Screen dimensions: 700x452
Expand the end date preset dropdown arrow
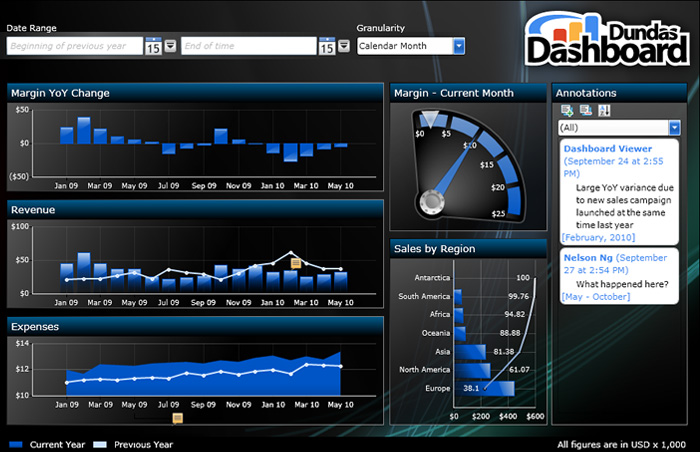pos(343,46)
